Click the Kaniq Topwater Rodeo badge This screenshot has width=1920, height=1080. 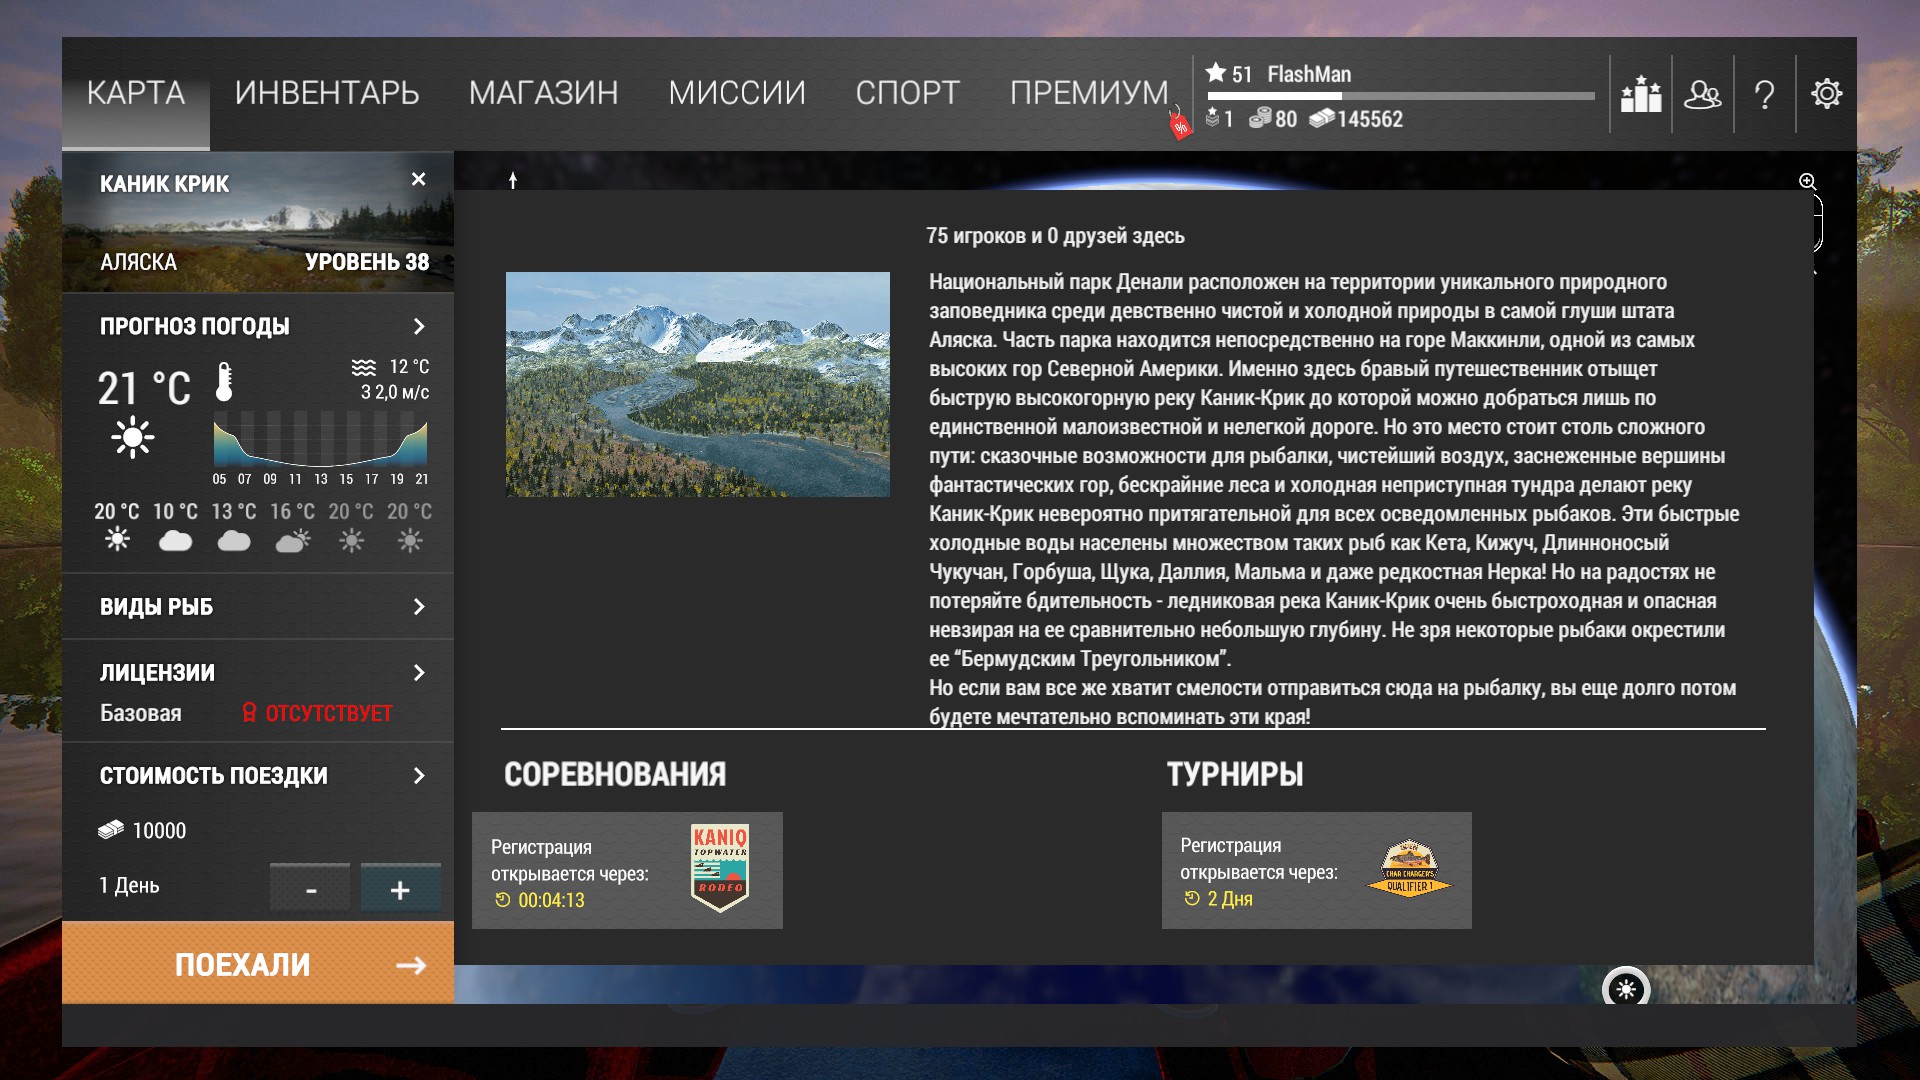coord(720,868)
